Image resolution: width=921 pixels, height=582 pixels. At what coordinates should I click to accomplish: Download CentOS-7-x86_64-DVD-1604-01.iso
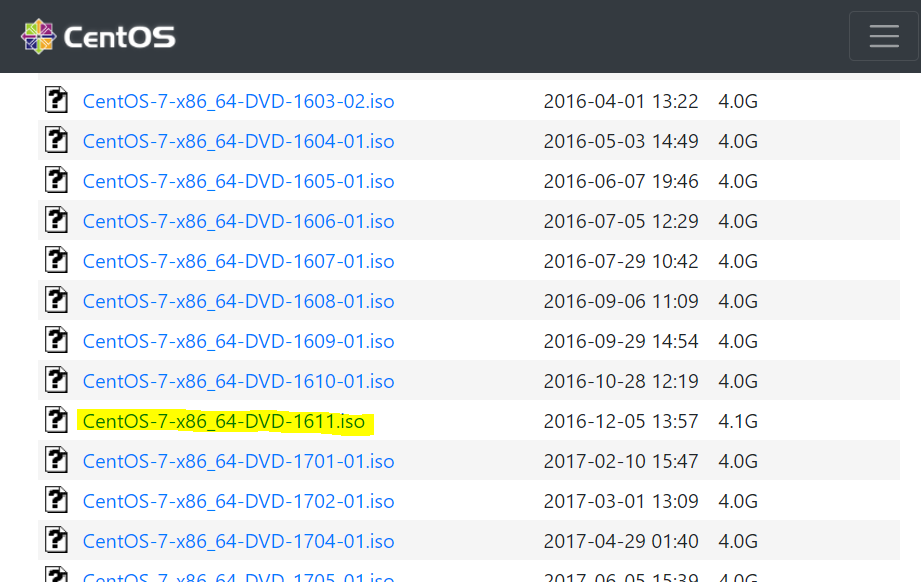238,142
